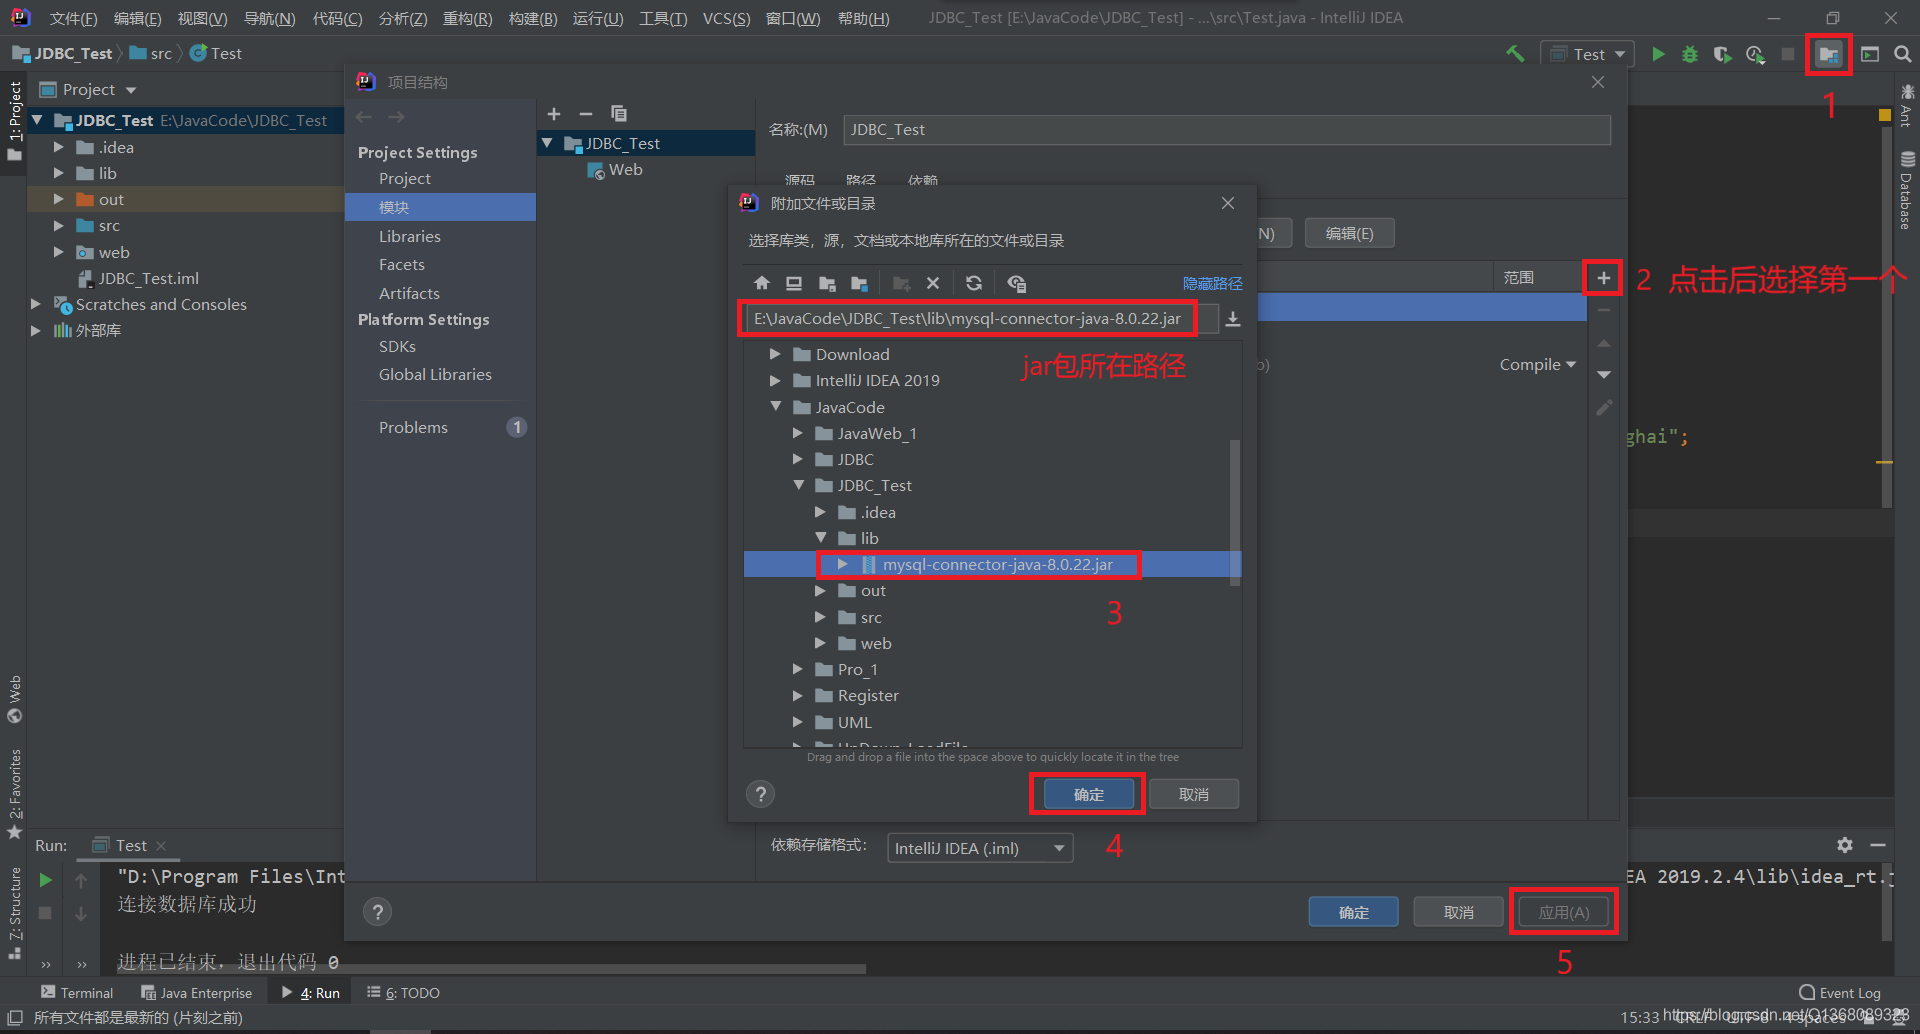1920x1034 pixels.
Task: Delete selected item in file chooser toolbar
Action: coord(933,283)
